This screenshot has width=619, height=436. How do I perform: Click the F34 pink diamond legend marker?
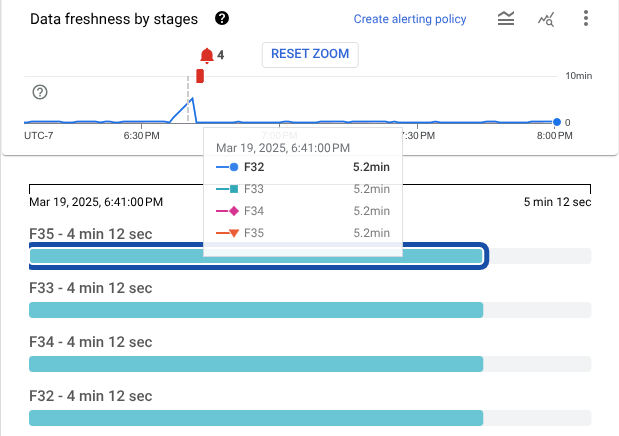click(x=233, y=211)
